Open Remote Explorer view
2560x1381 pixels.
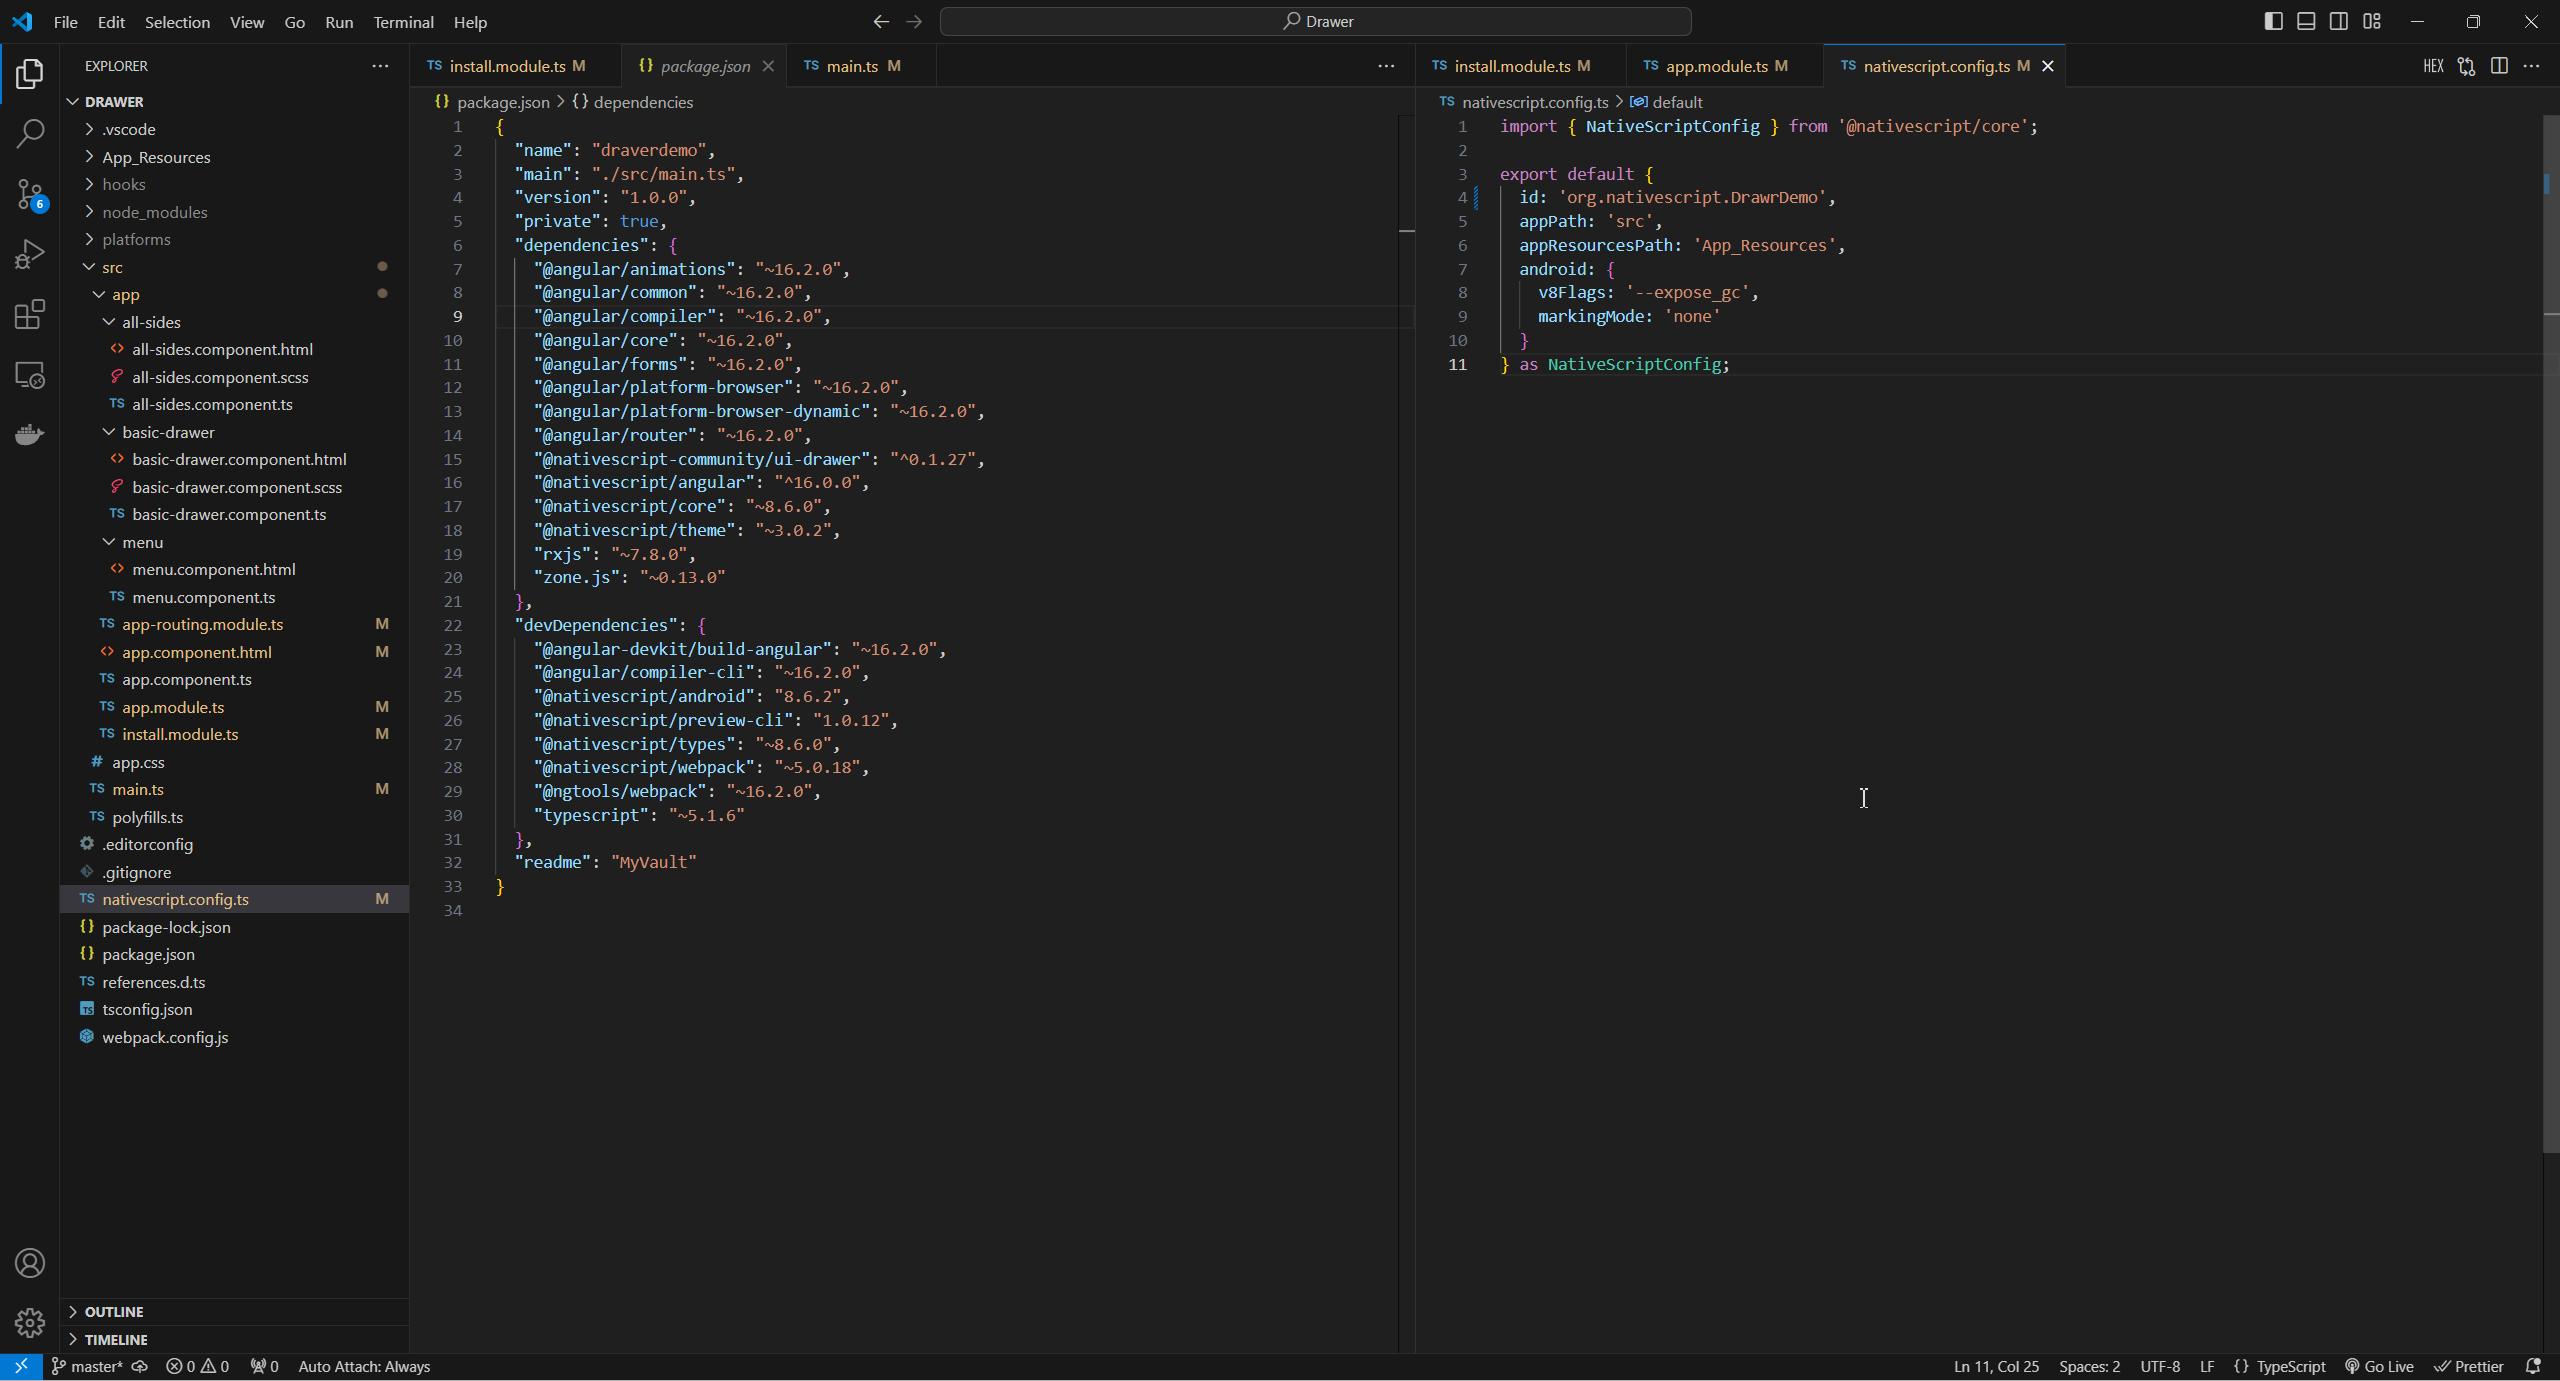point(30,375)
